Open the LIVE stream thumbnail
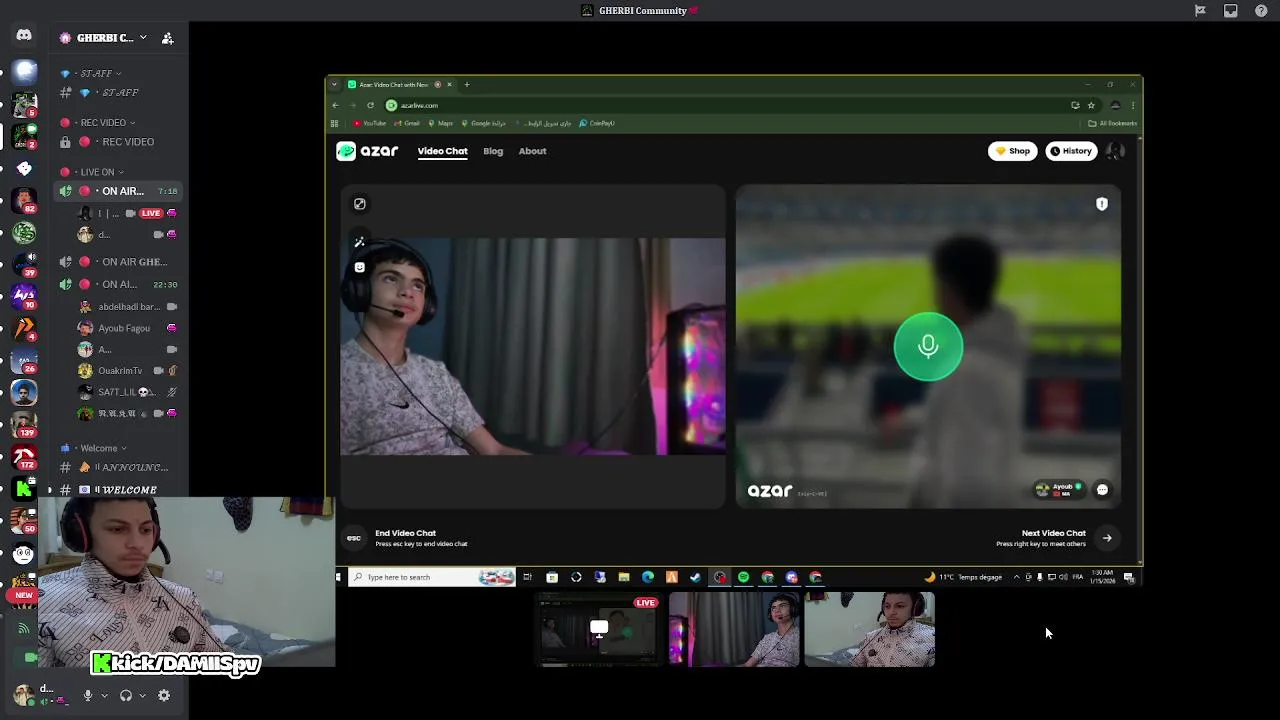 598,629
